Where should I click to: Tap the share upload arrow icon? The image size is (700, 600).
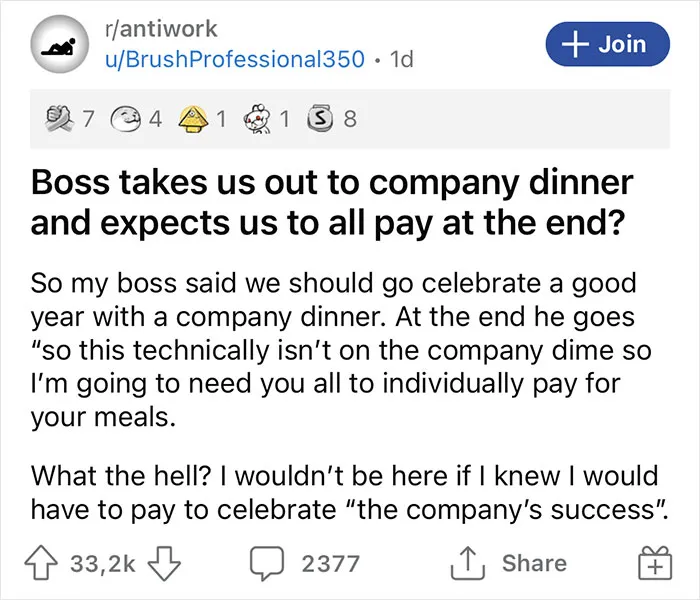coord(467,563)
